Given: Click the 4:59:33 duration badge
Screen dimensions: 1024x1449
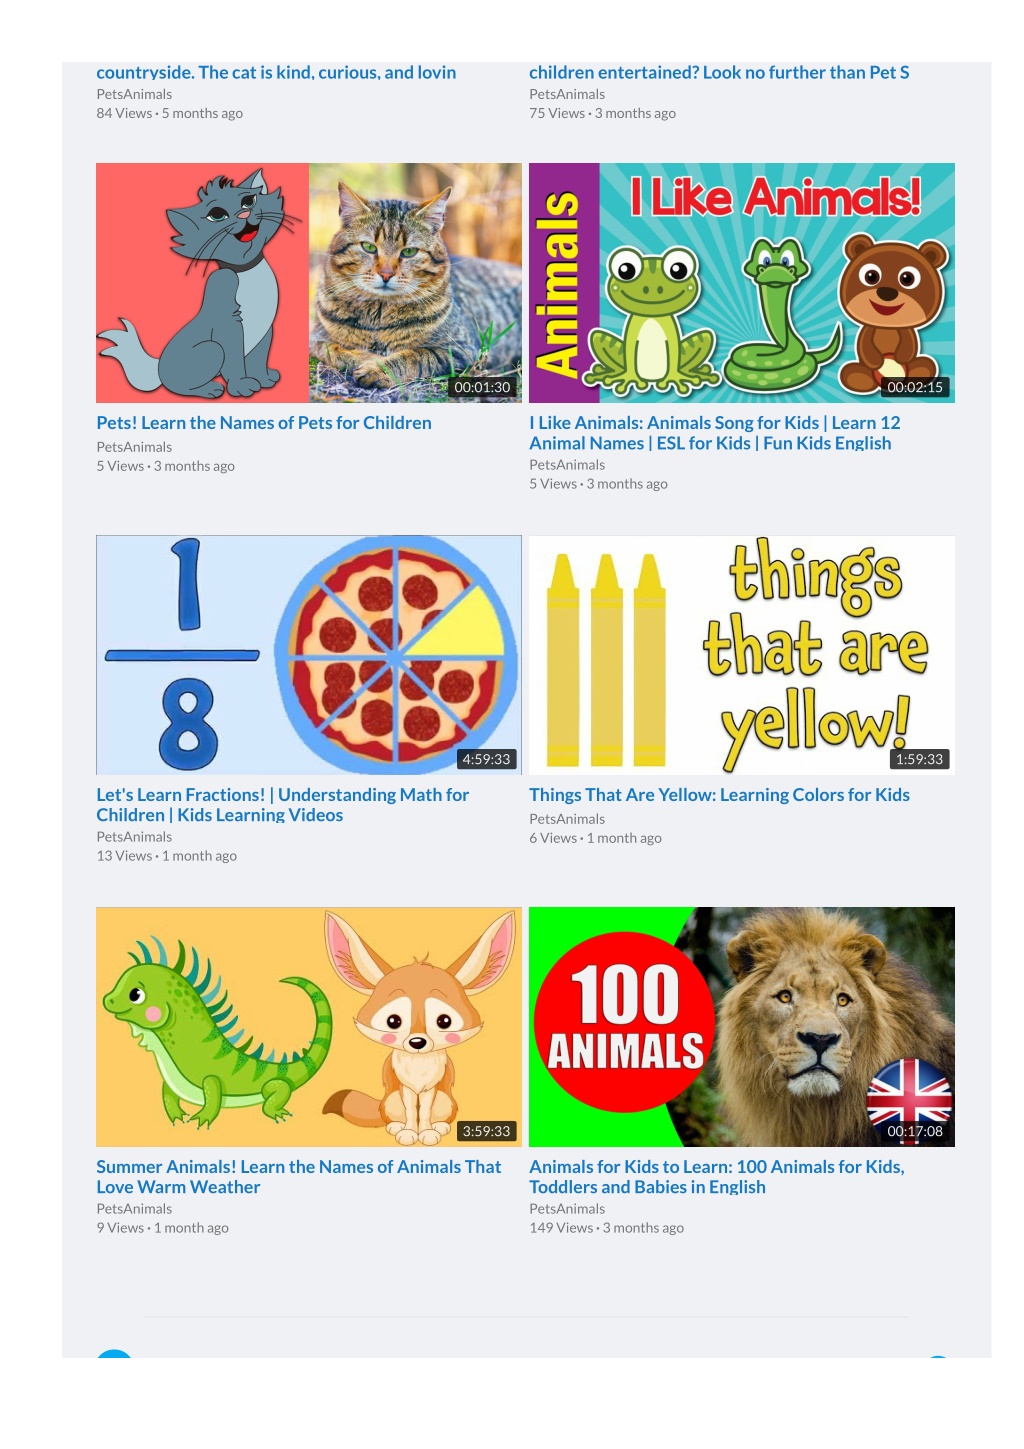Looking at the screenshot, I should [486, 759].
